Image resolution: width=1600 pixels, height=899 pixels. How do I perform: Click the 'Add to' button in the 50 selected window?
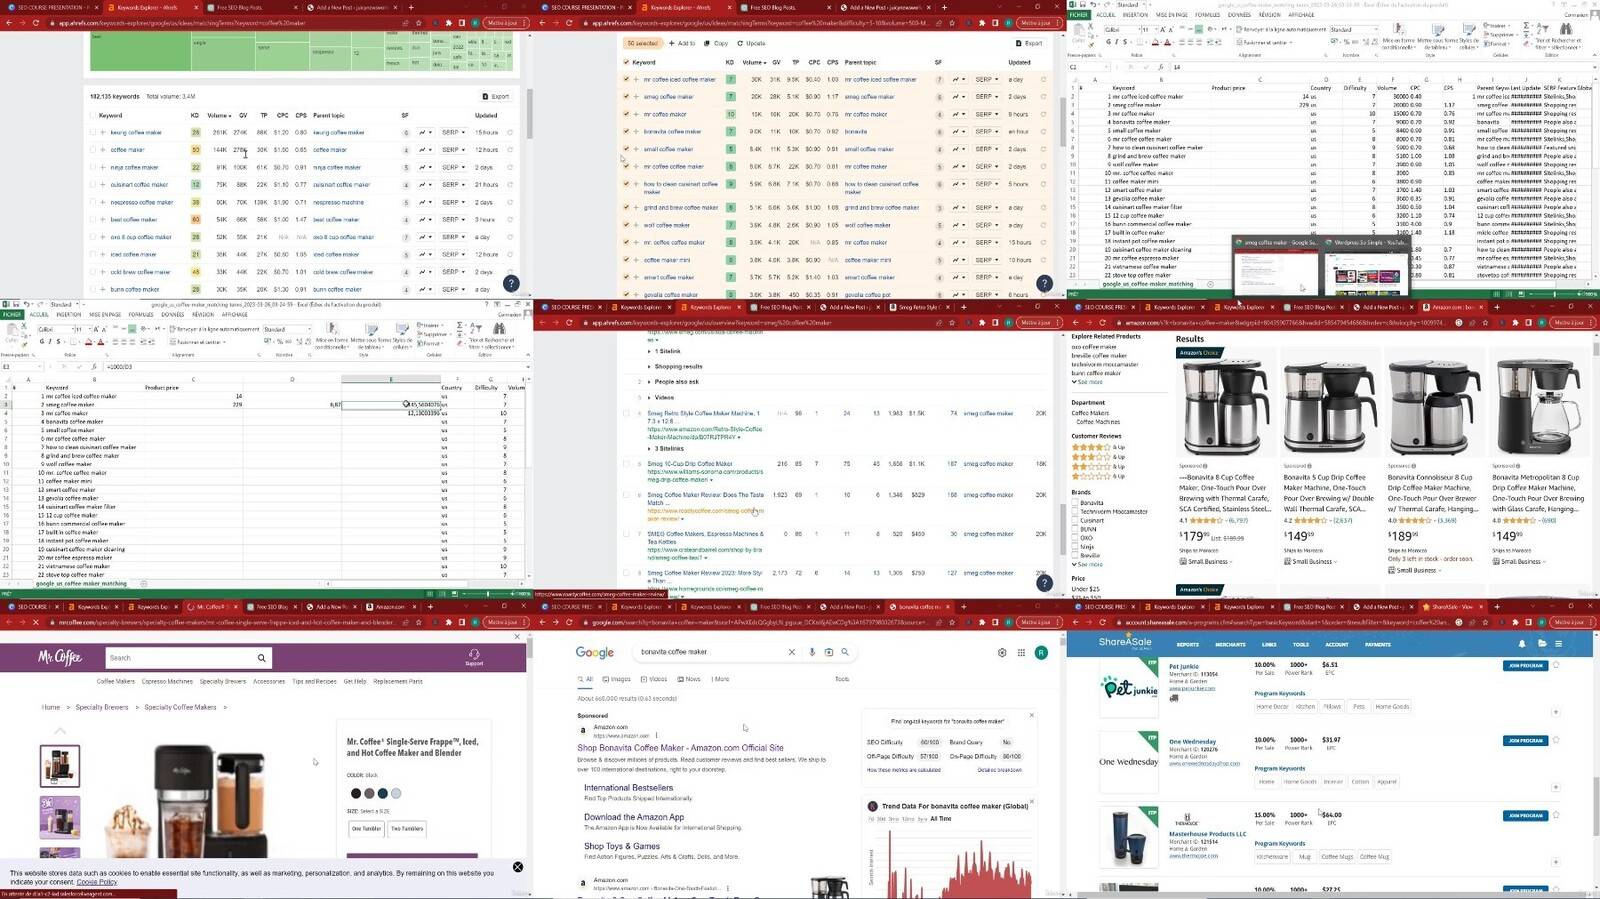coord(683,43)
